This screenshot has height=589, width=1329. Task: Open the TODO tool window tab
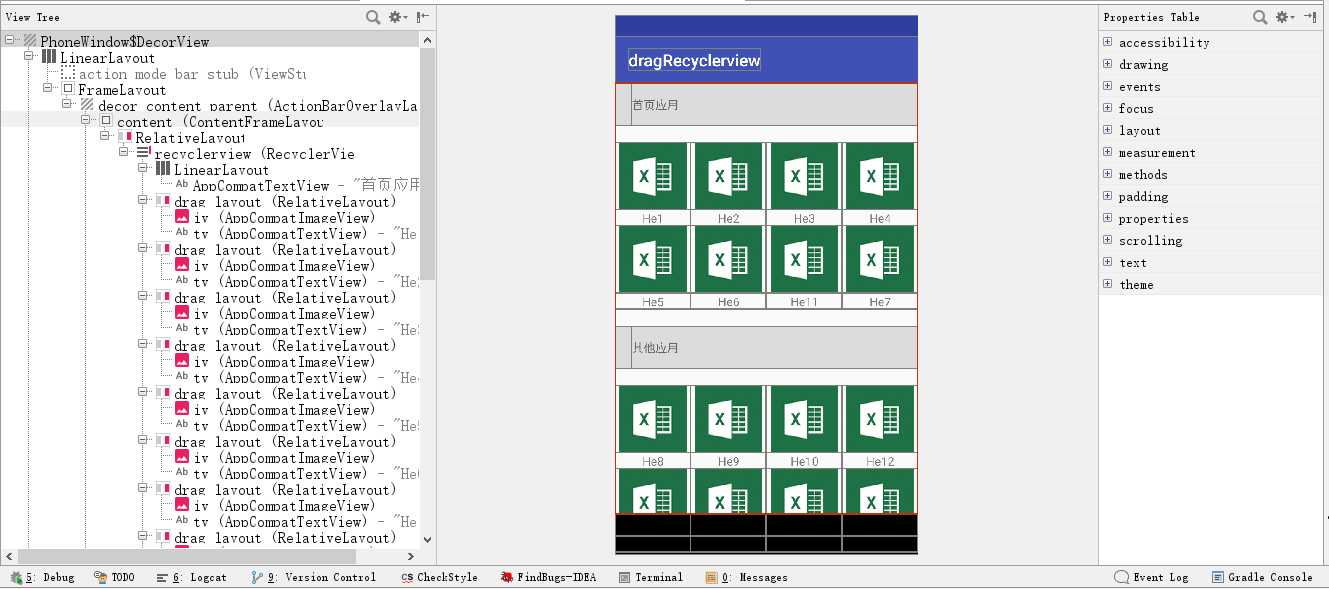click(x=115, y=577)
